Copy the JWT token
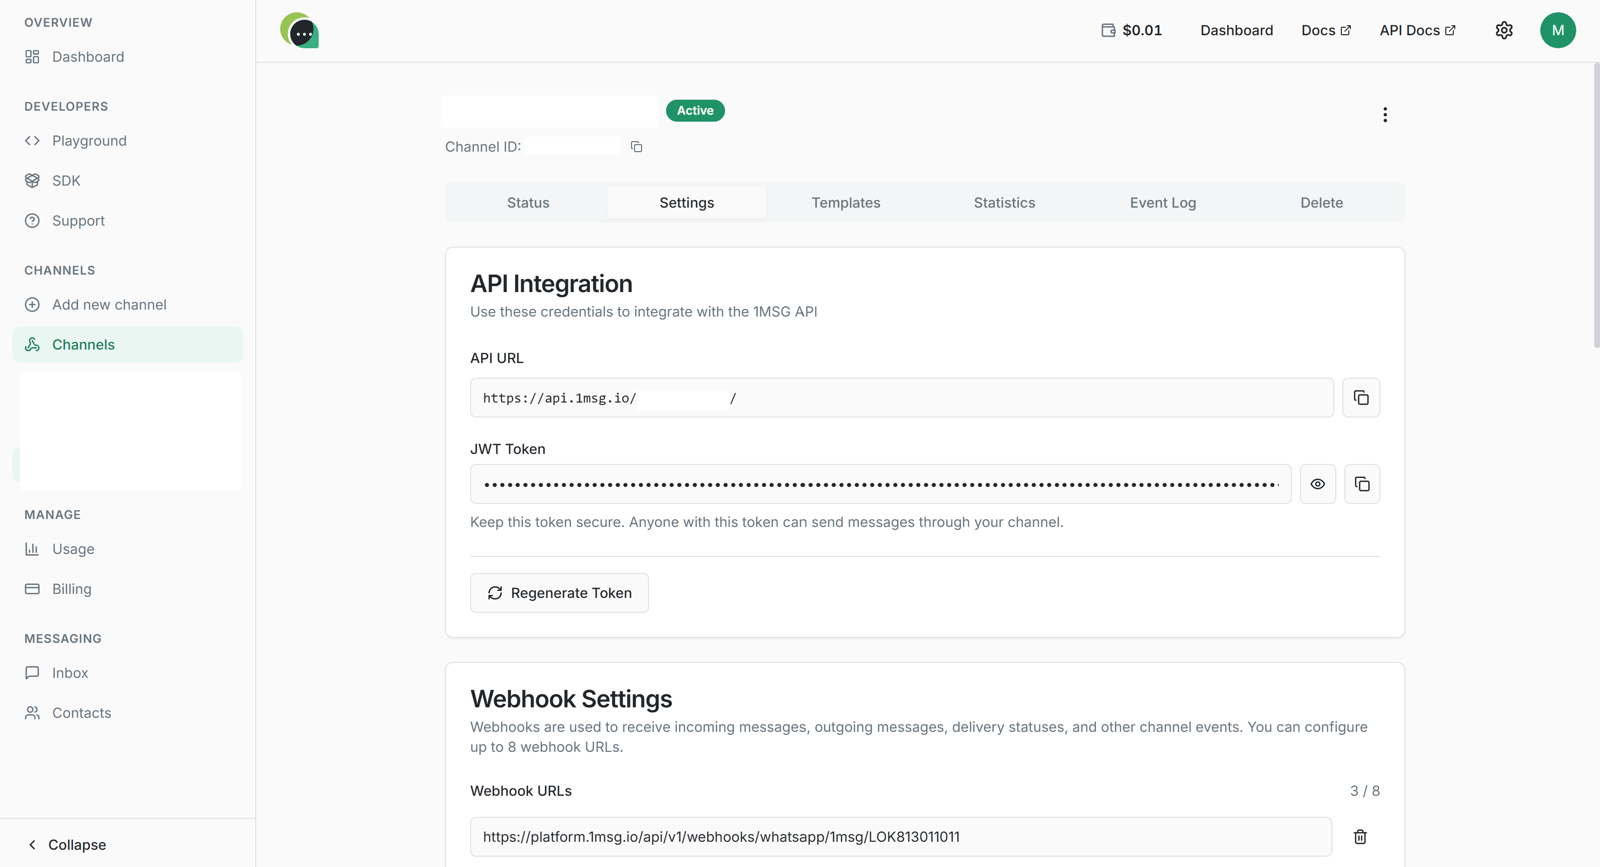 click(1362, 484)
